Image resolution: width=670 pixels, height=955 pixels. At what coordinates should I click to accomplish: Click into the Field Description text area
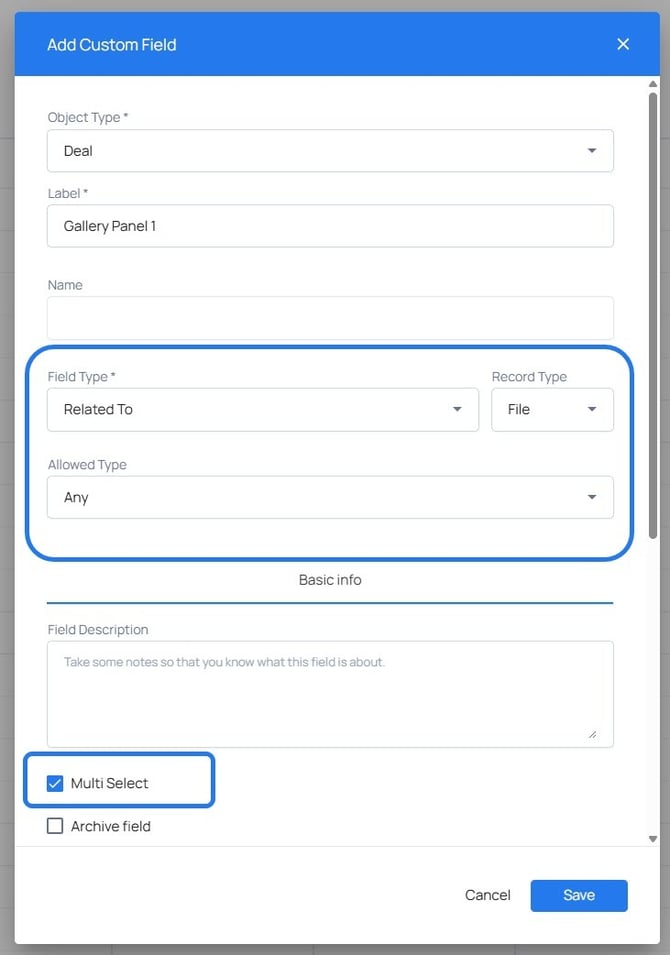click(330, 694)
